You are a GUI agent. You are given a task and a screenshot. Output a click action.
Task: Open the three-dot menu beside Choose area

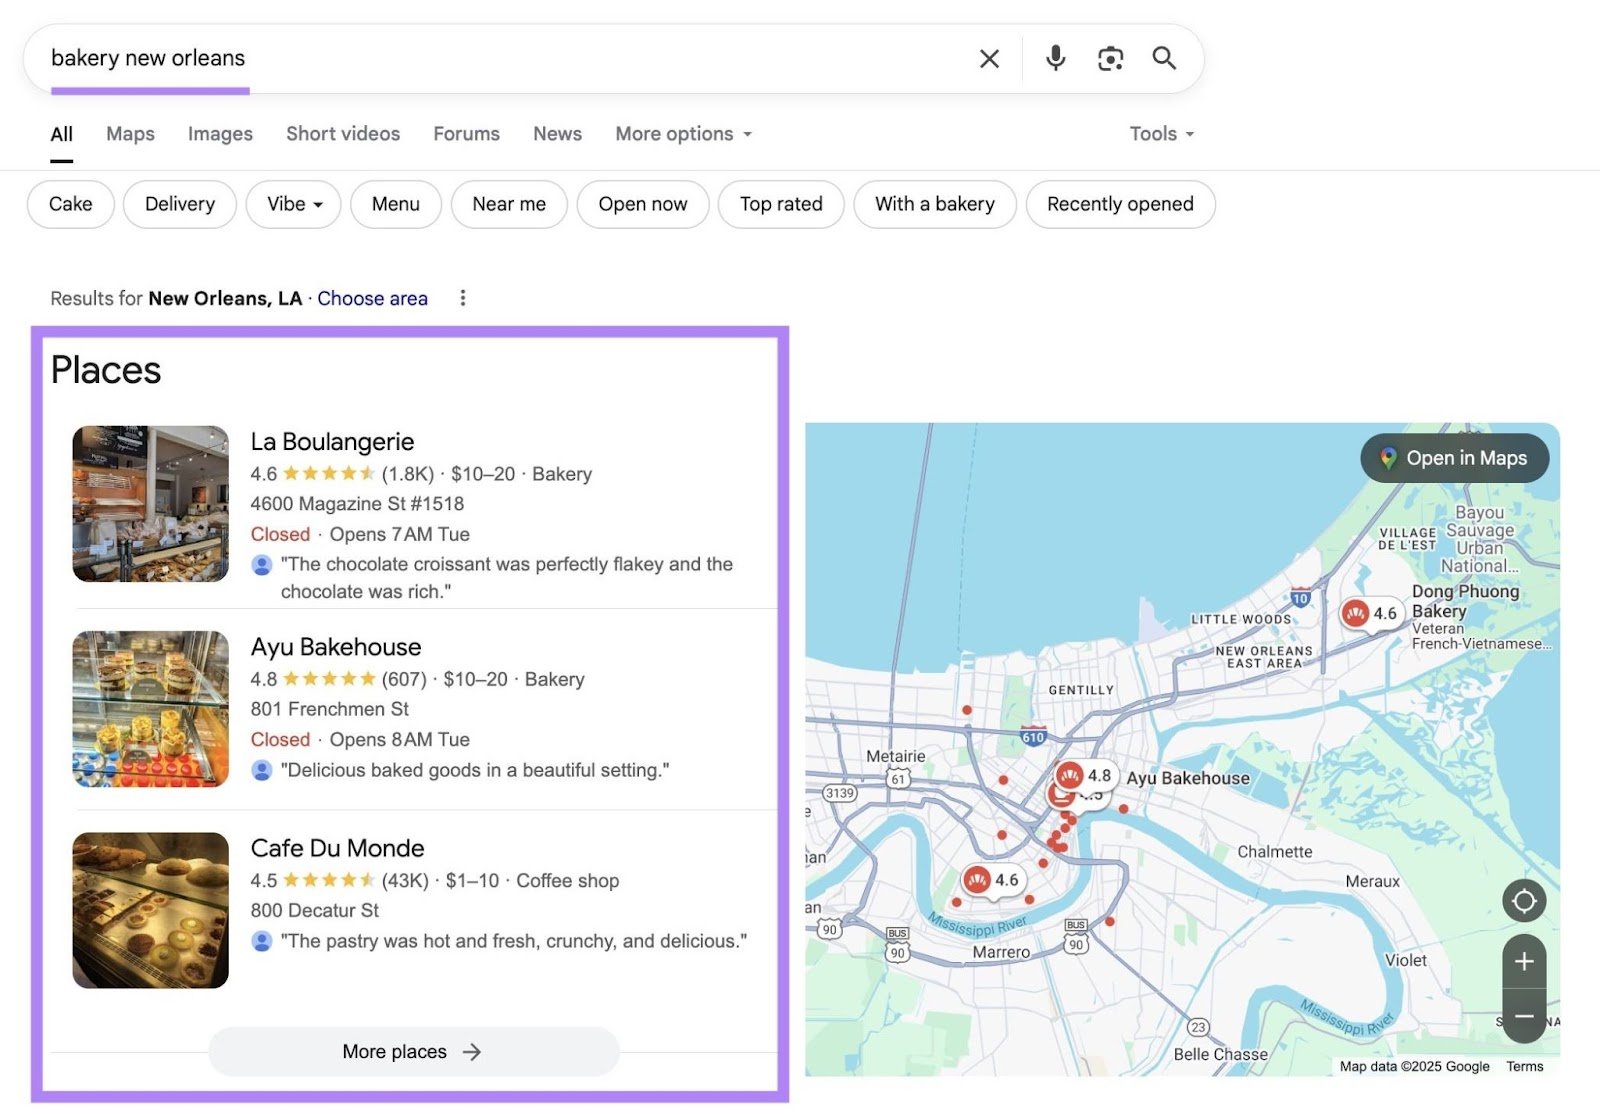[x=463, y=298]
